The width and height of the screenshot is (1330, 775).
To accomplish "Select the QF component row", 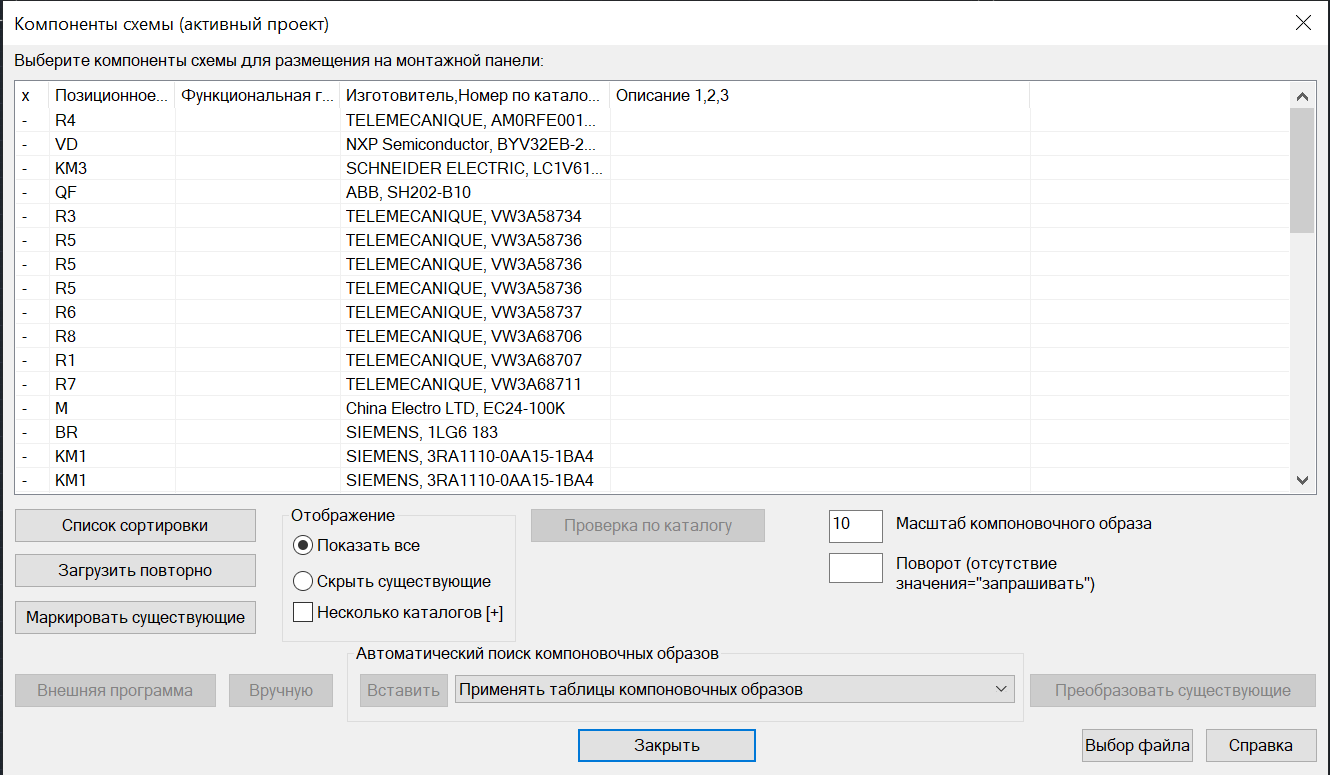I will click(x=652, y=192).
